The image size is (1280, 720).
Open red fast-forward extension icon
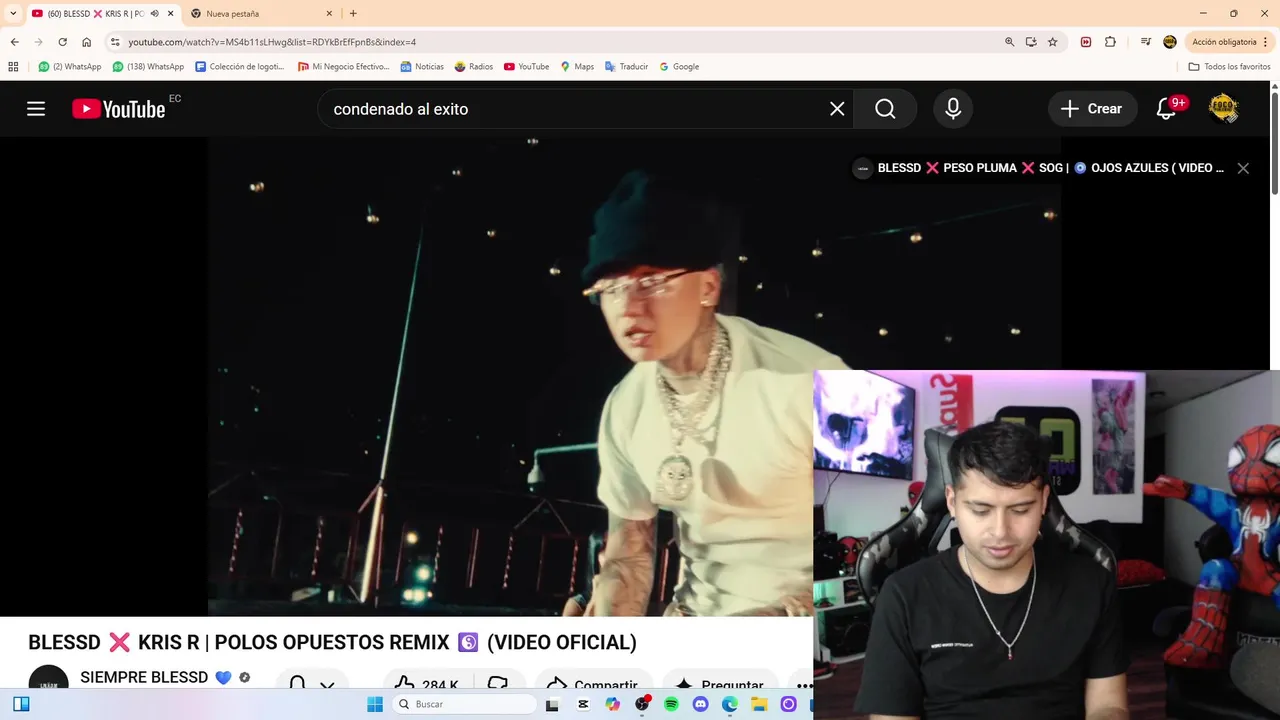coord(1086,42)
